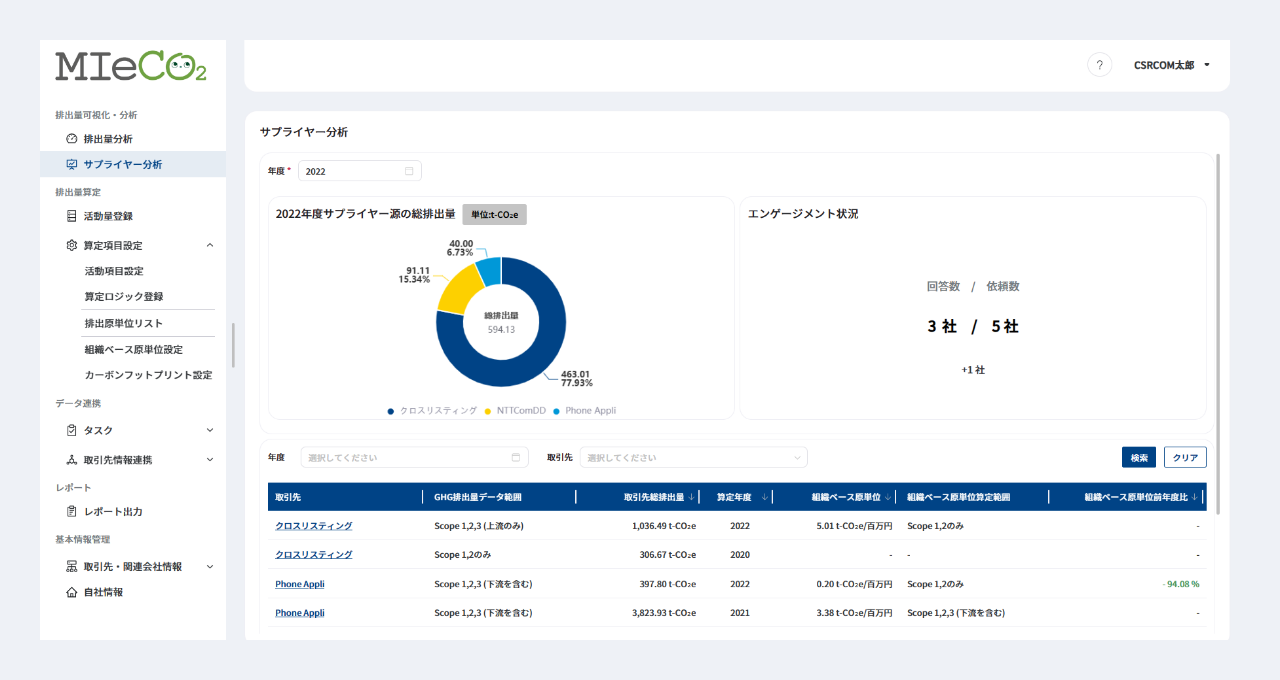1280x680 pixels.
Task: Click the 306.67 t-CO₂e cell
Action: (x=668, y=555)
